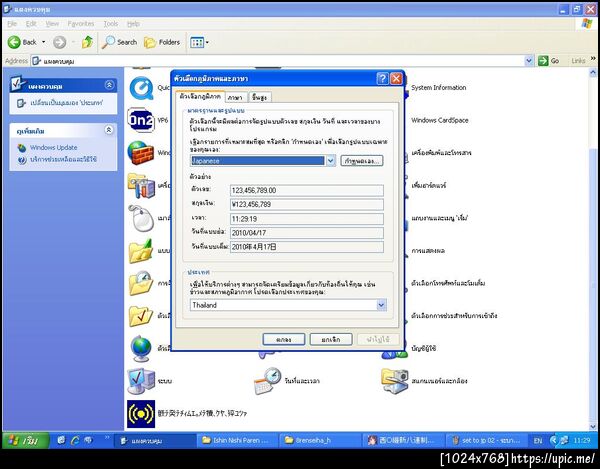
Task: Open the View menu
Action: [52, 24]
